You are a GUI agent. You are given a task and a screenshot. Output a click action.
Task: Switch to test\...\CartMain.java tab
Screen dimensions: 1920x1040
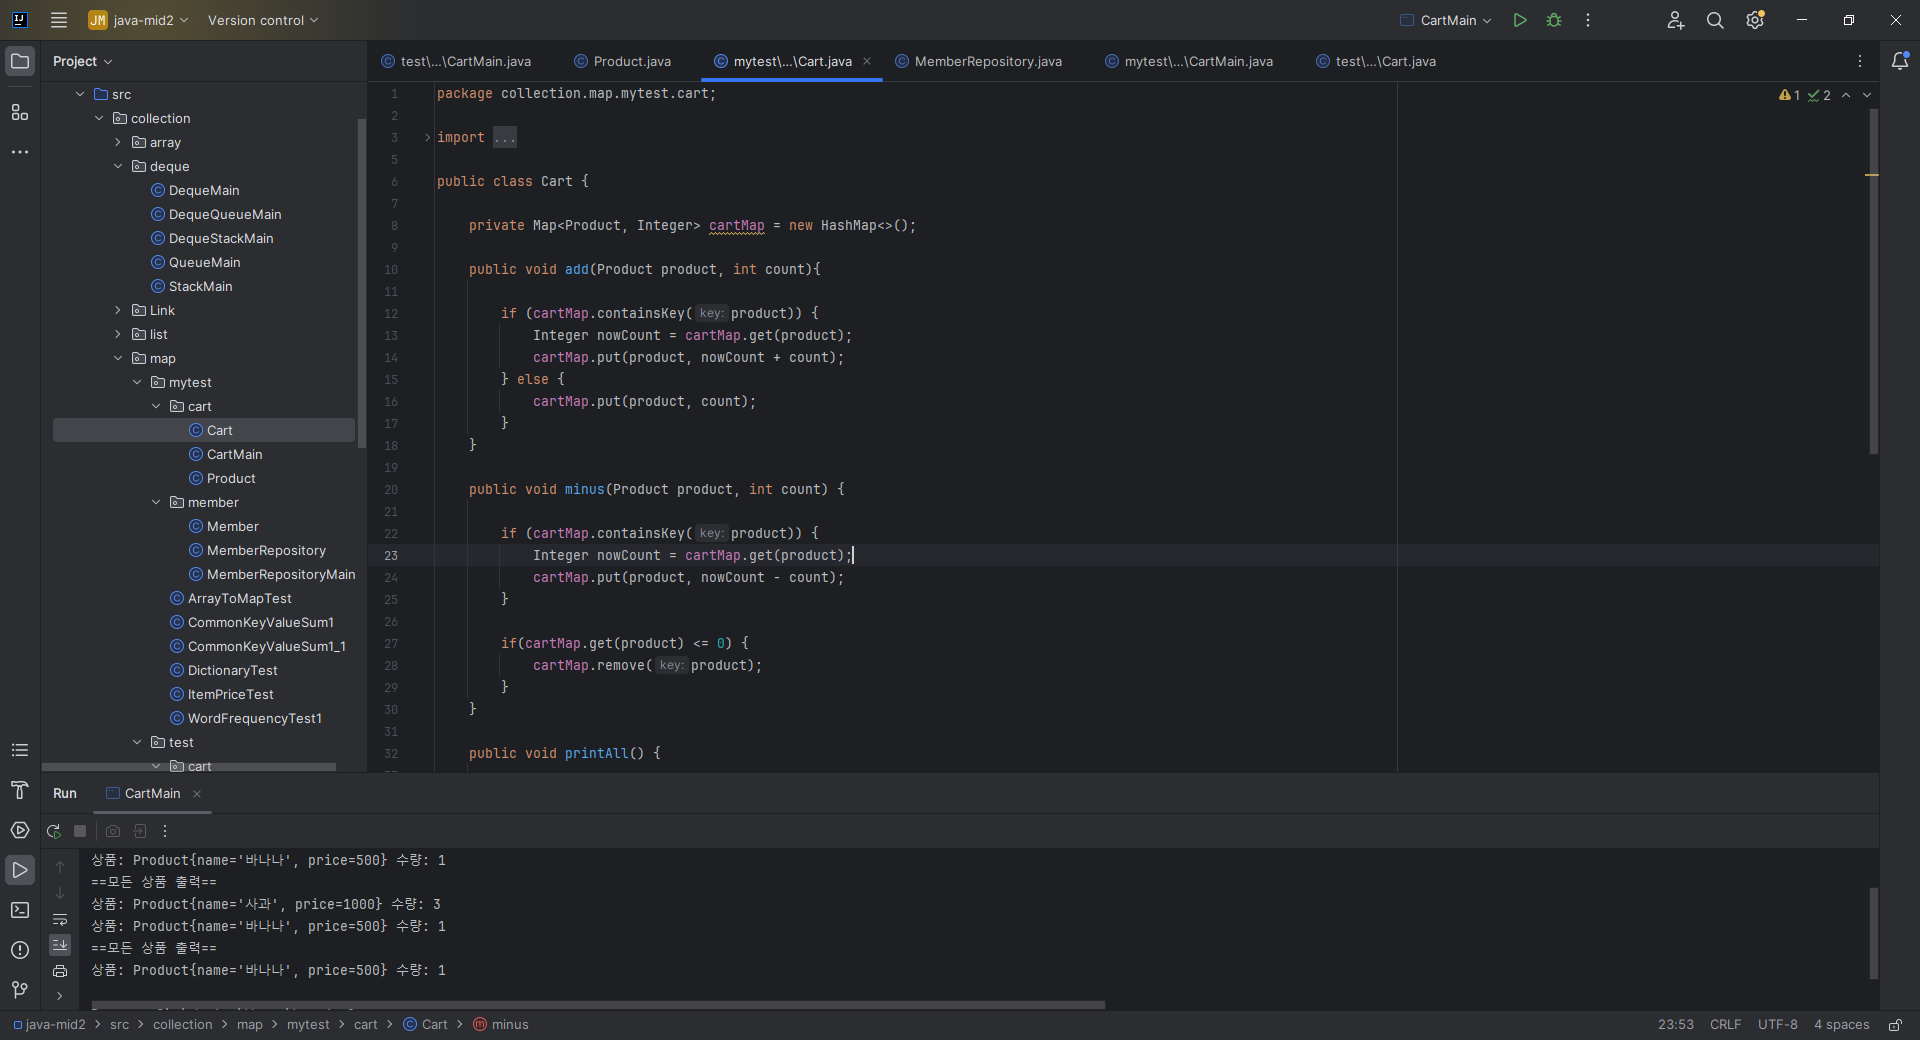456,61
